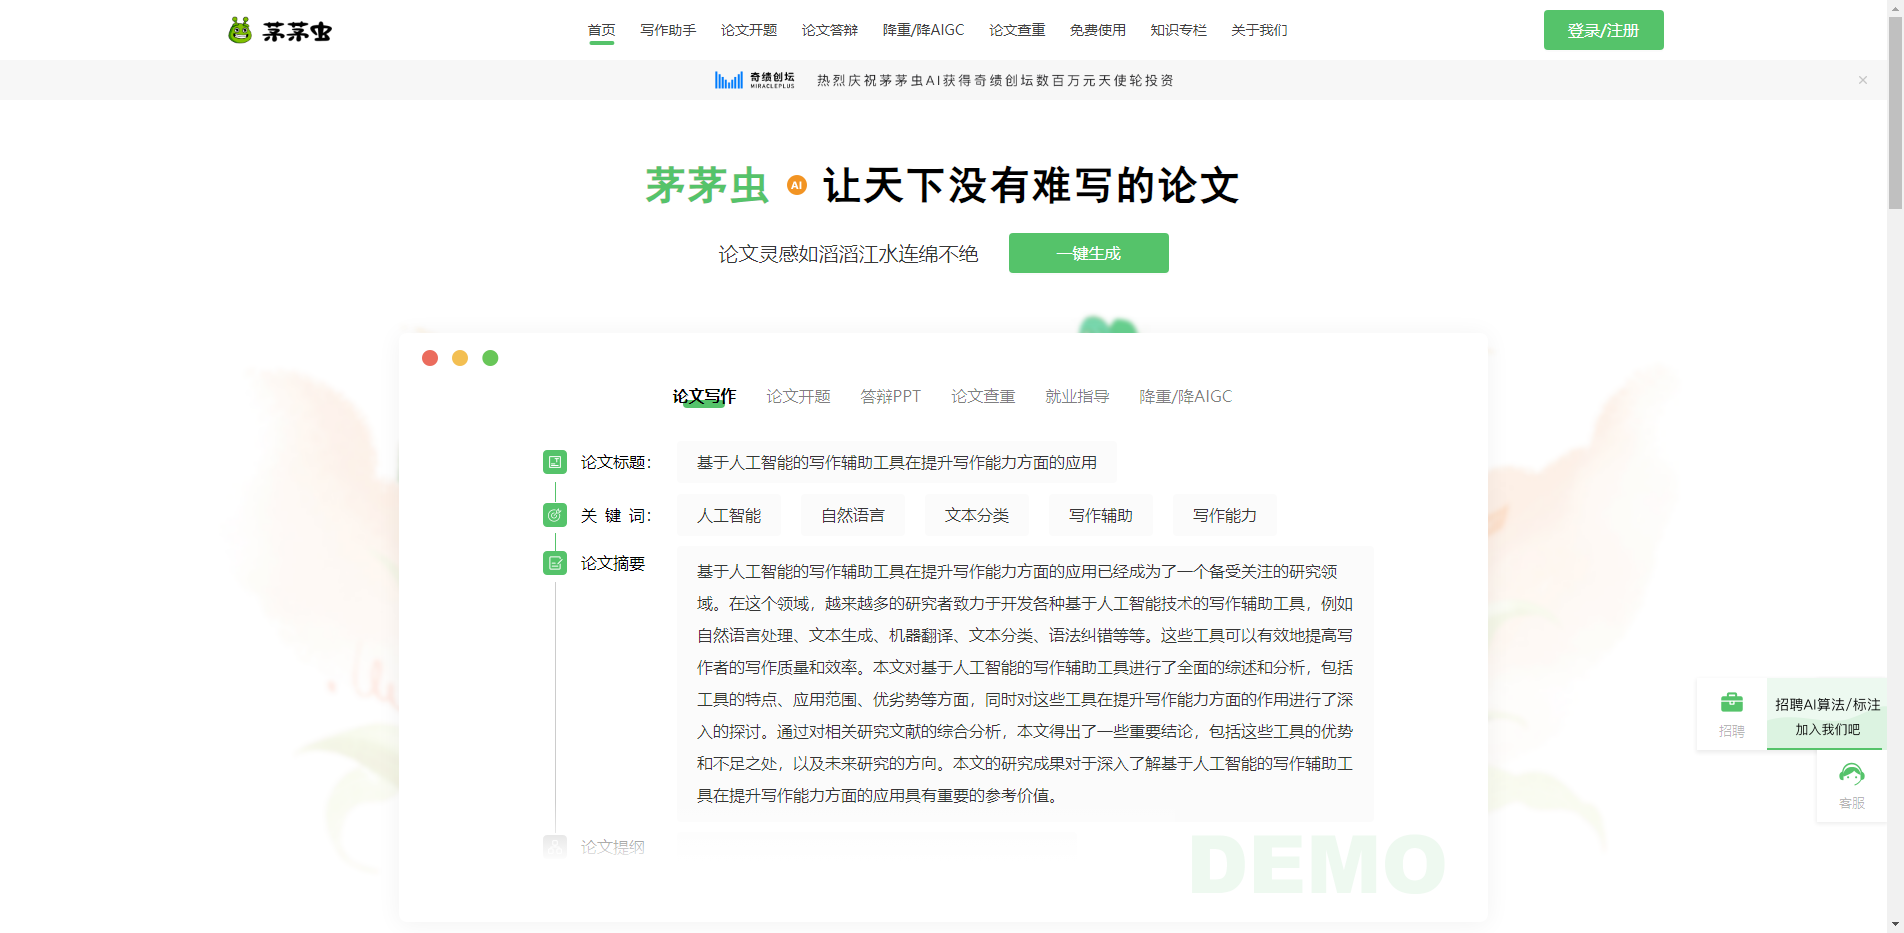Click the 一键生成 green button
Viewport: 1904px width, 933px height.
[1089, 253]
